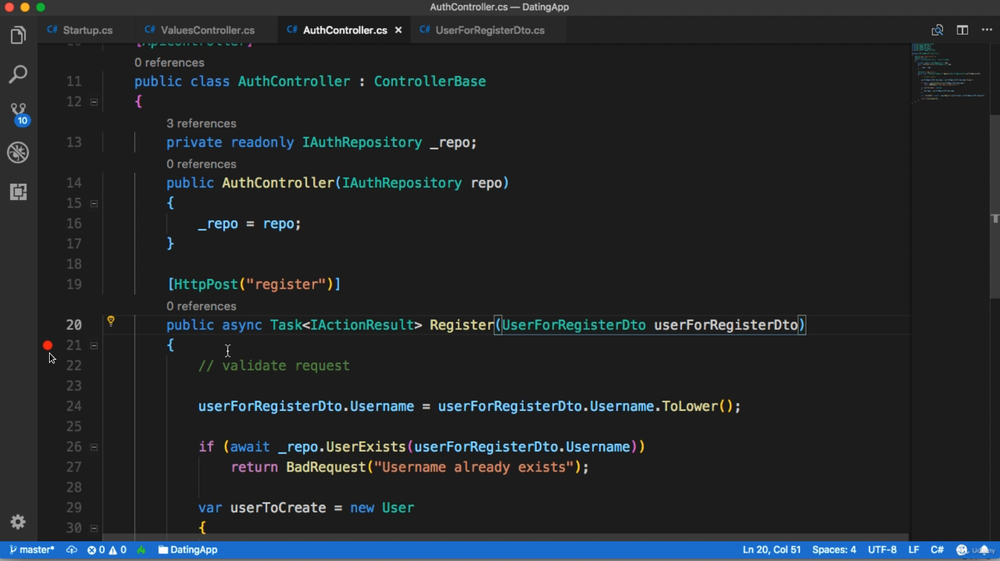Remove the red breakpoint on line 21
Viewport: 1000px width, 561px height.
(x=48, y=346)
